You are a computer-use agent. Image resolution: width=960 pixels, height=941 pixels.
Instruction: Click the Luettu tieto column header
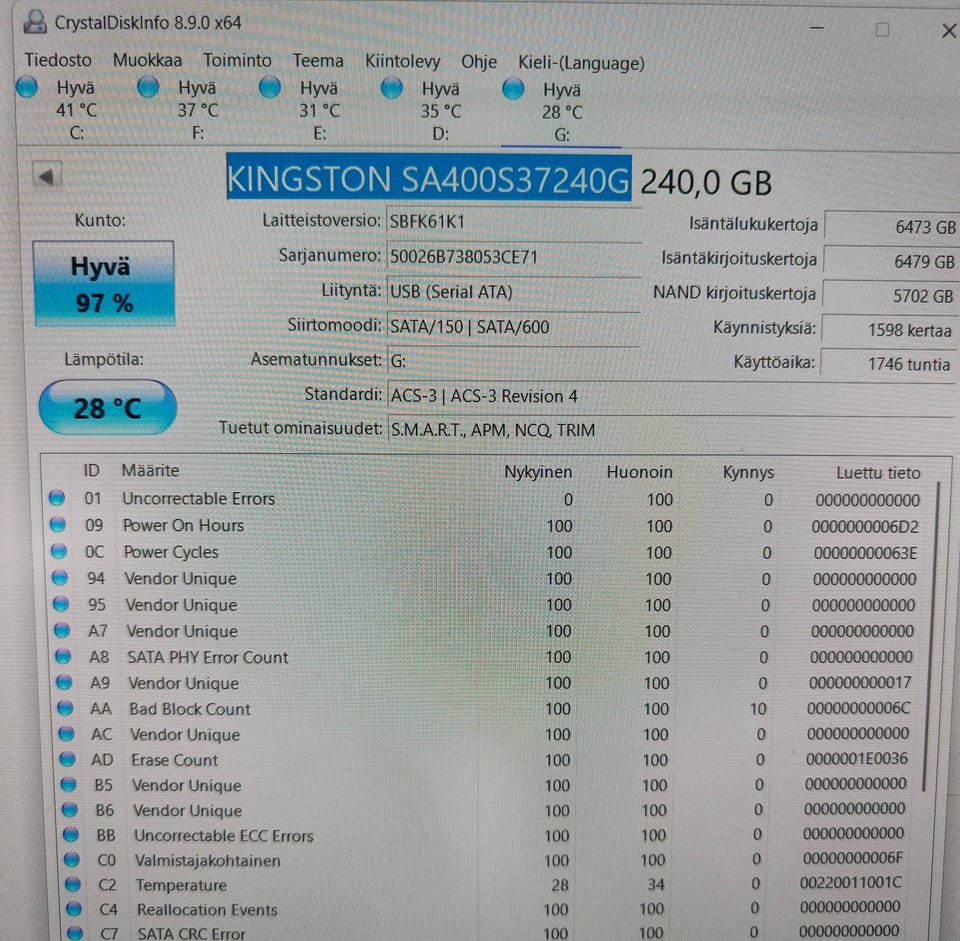[877, 473]
